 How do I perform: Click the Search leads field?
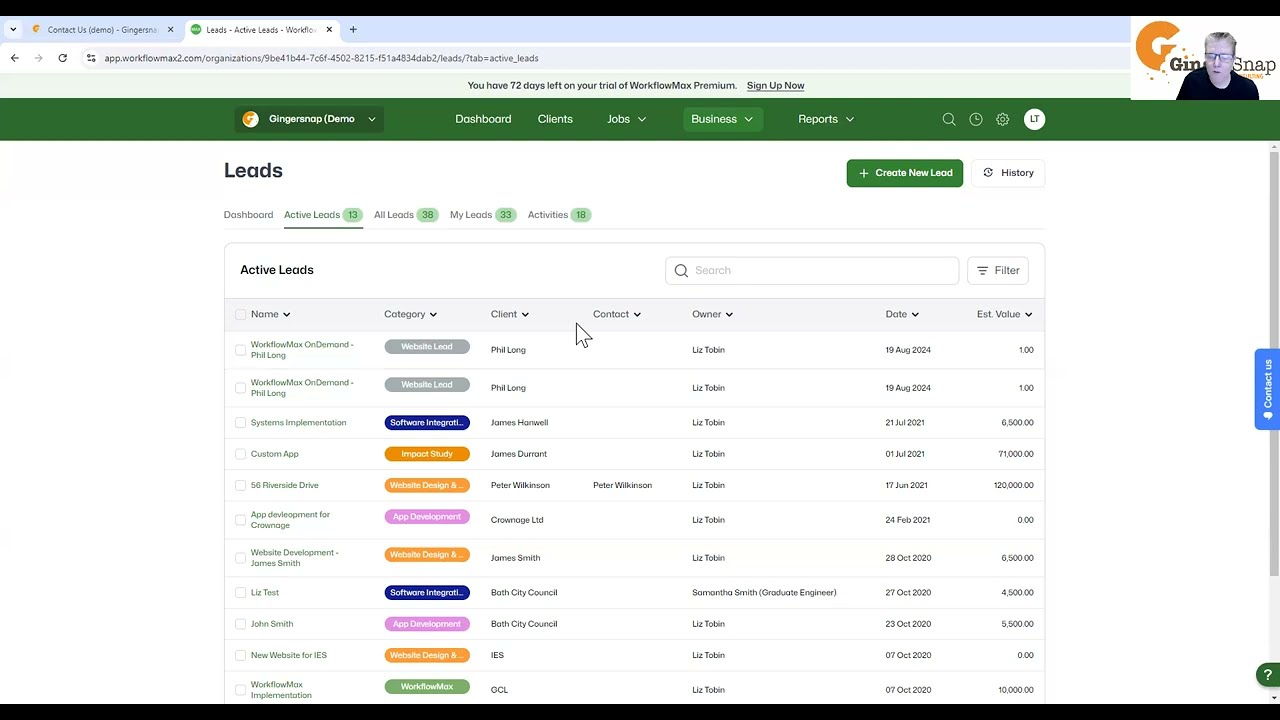pyautogui.click(x=812, y=270)
